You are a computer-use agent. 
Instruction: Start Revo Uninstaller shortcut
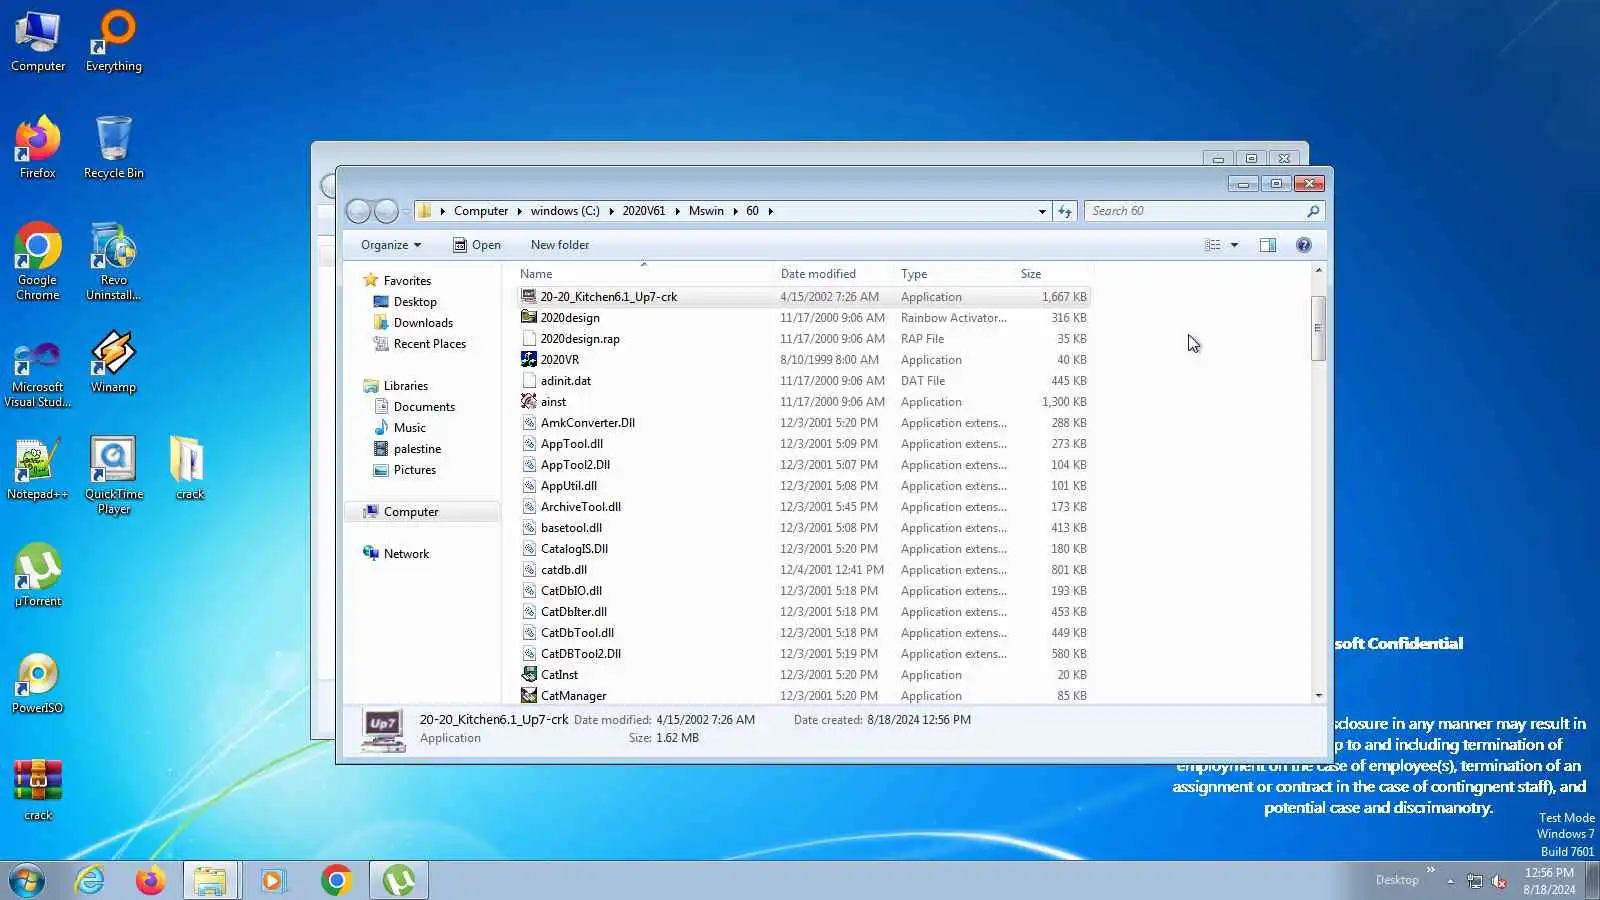114,262
